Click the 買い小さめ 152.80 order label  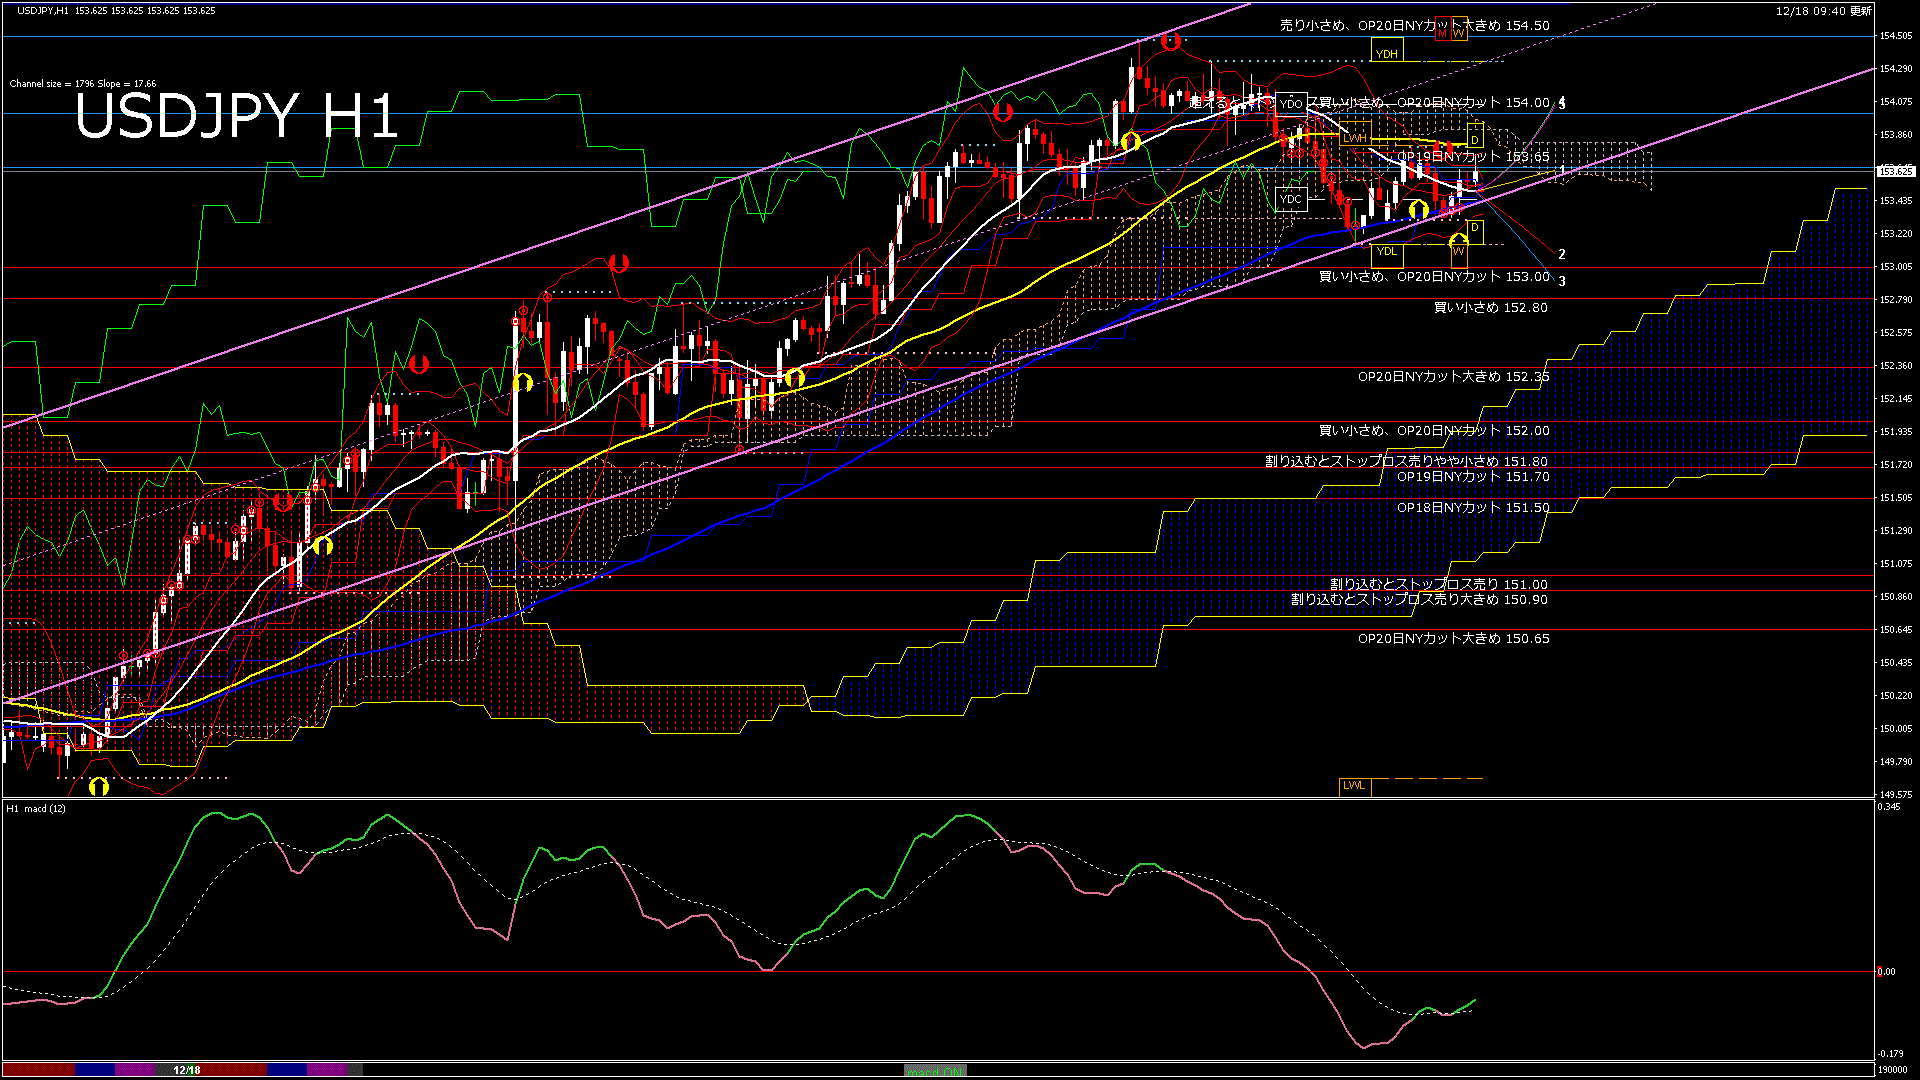[1490, 308]
